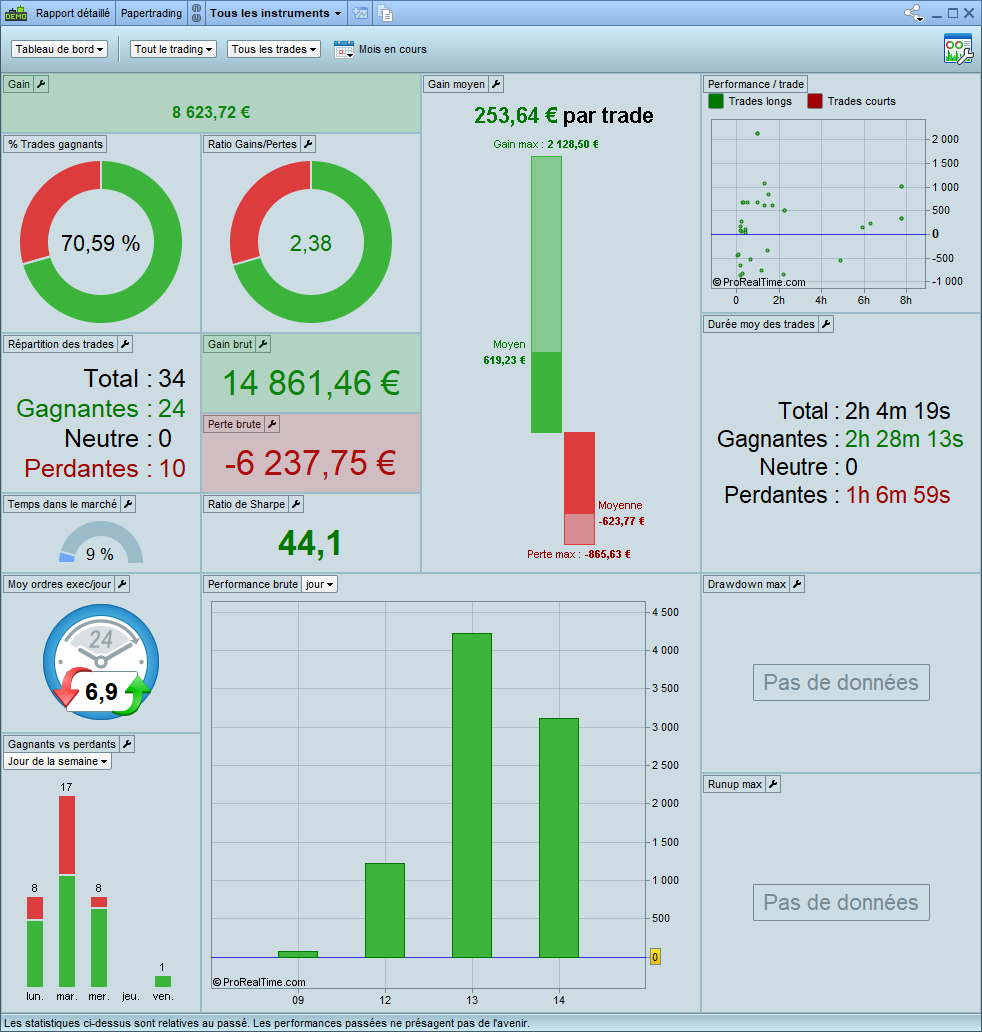Click the wrench icon of Runup max
This screenshot has width=982, height=1032.
[773, 785]
